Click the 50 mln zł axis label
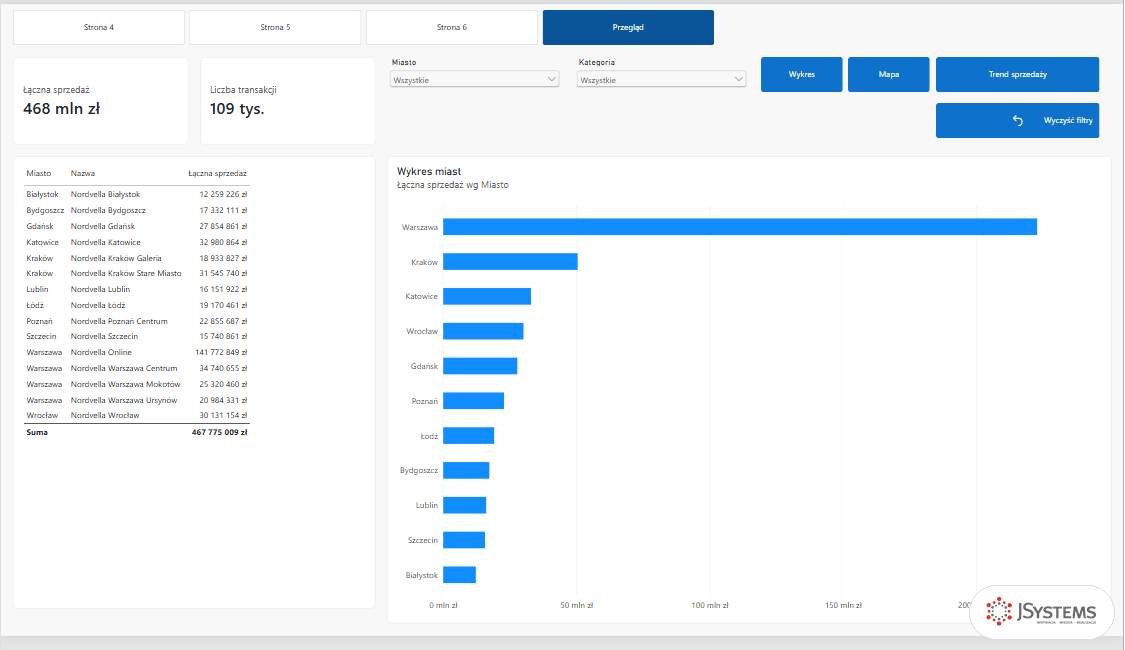The height and width of the screenshot is (650, 1125). point(577,606)
